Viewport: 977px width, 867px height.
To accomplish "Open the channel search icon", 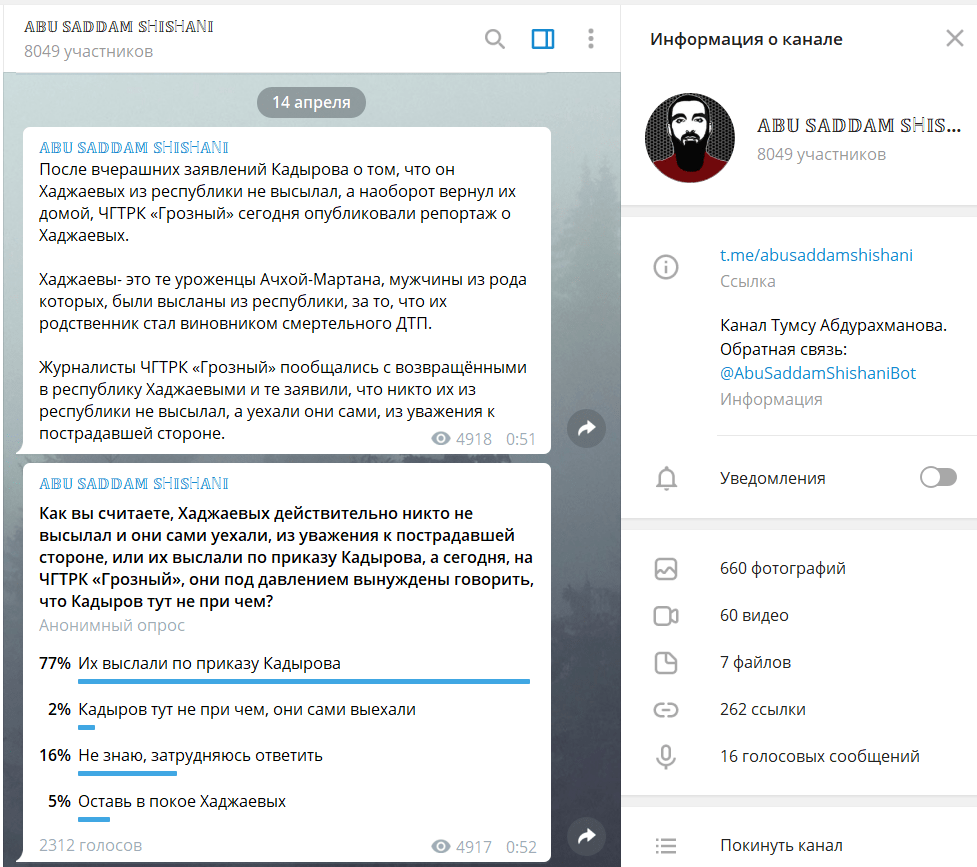I will (x=494, y=39).
